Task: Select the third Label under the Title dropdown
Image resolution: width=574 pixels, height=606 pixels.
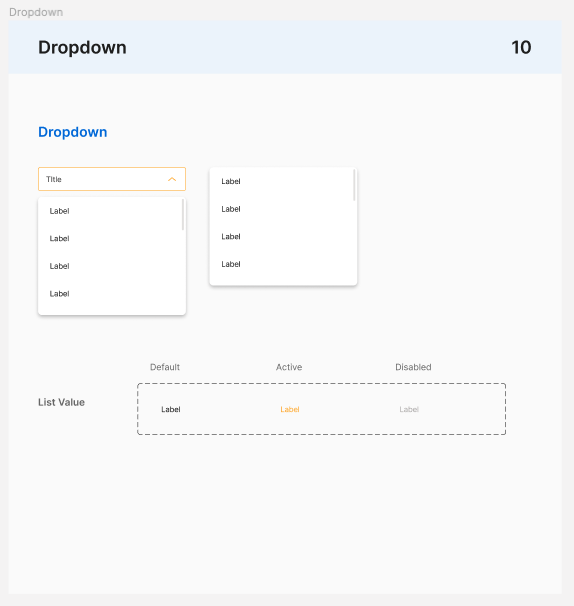Action: coord(59,266)
